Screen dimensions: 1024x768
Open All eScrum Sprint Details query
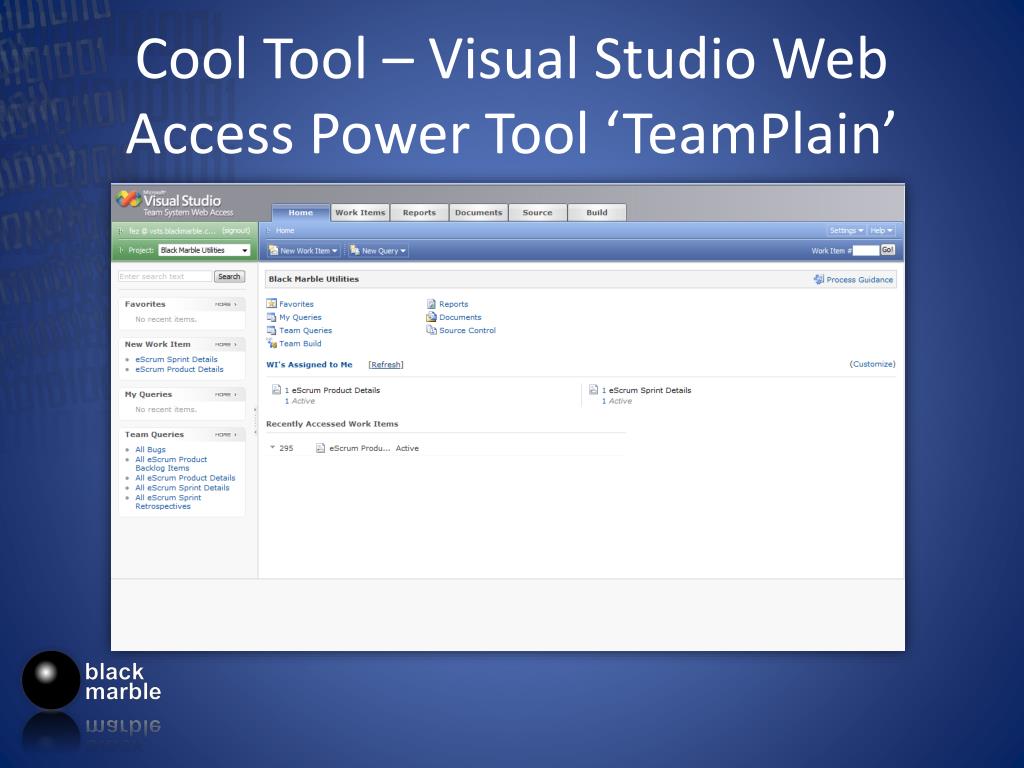(182, 488)
